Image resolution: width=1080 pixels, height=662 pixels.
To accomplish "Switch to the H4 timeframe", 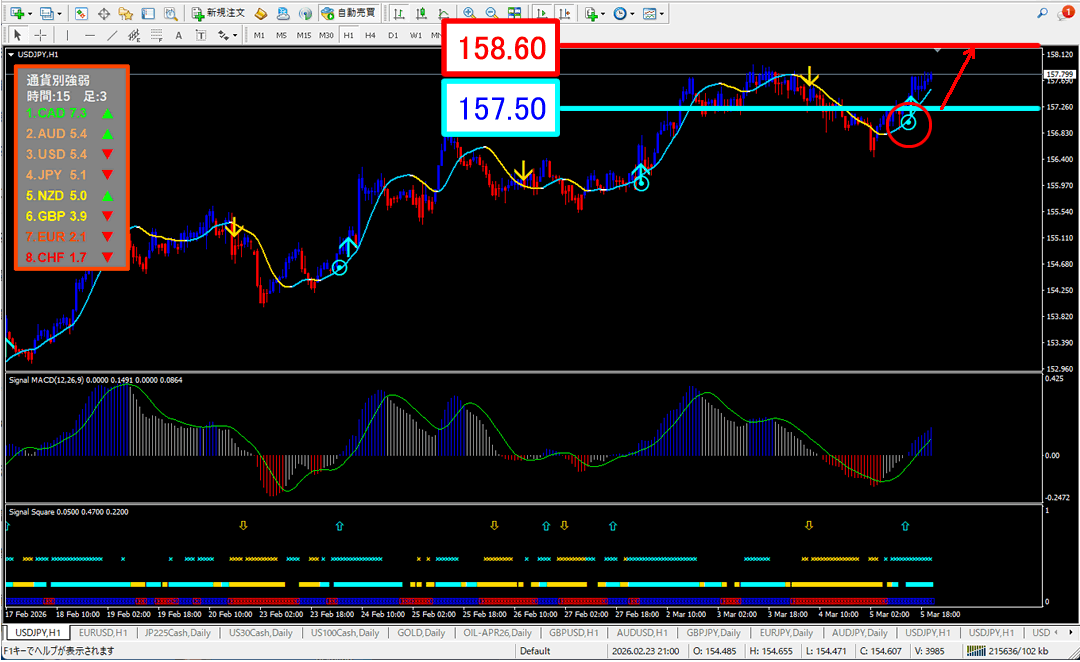I will click(370, 35).
